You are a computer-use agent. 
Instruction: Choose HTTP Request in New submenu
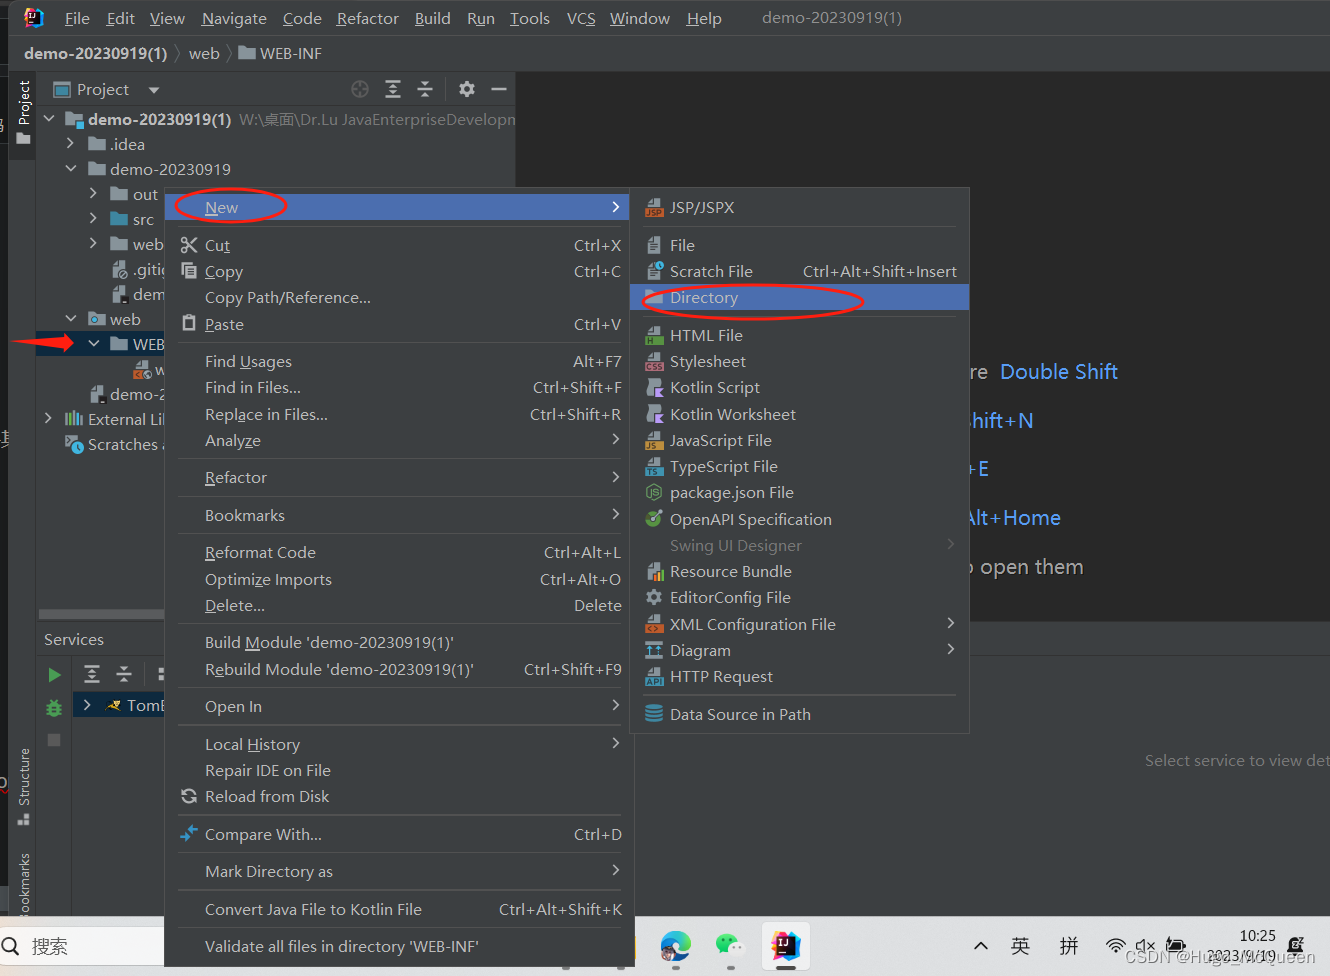(800, 676)
